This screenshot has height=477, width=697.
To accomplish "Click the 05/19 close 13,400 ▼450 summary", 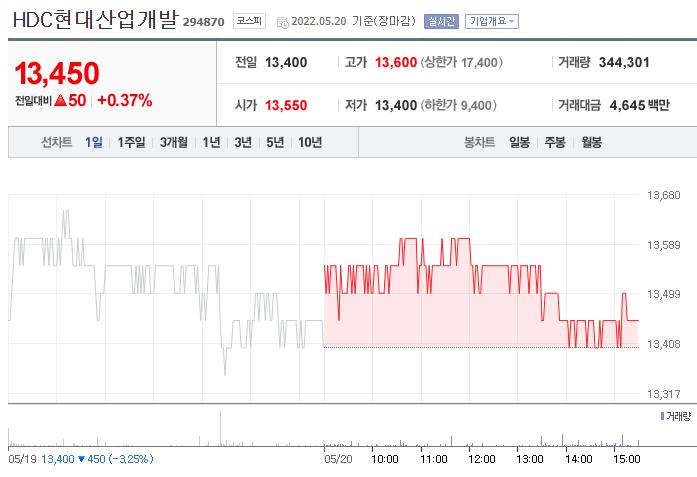I will 97,459.
